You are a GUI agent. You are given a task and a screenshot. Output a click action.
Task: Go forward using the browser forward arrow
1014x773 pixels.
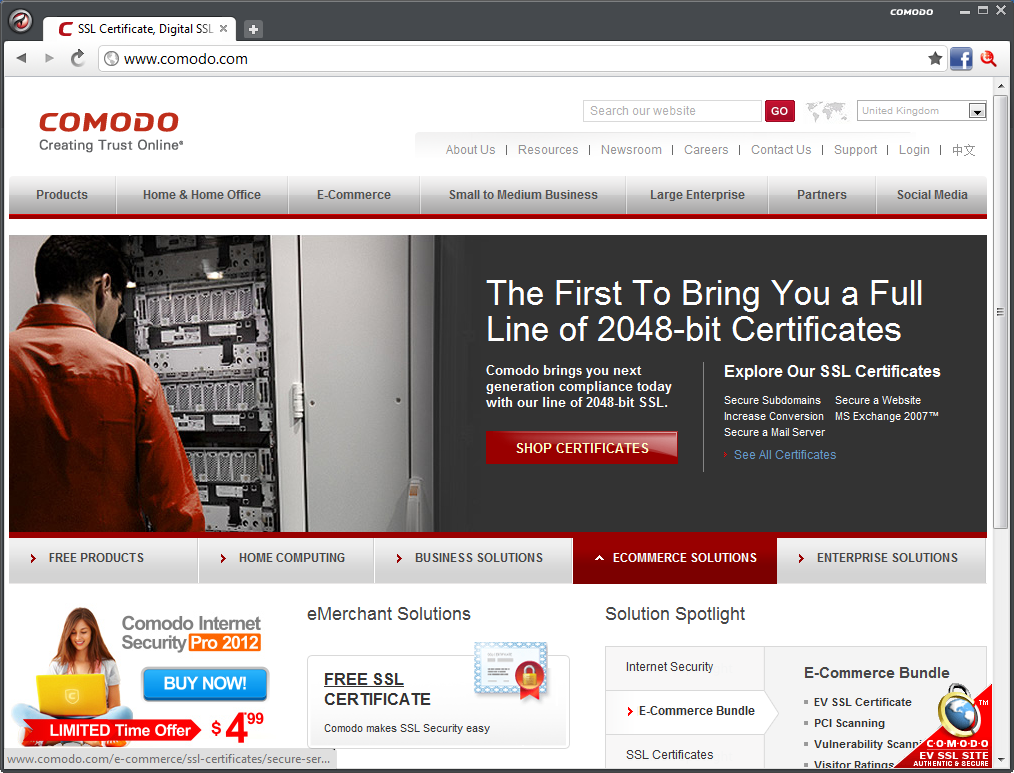(x=49, y=58)
